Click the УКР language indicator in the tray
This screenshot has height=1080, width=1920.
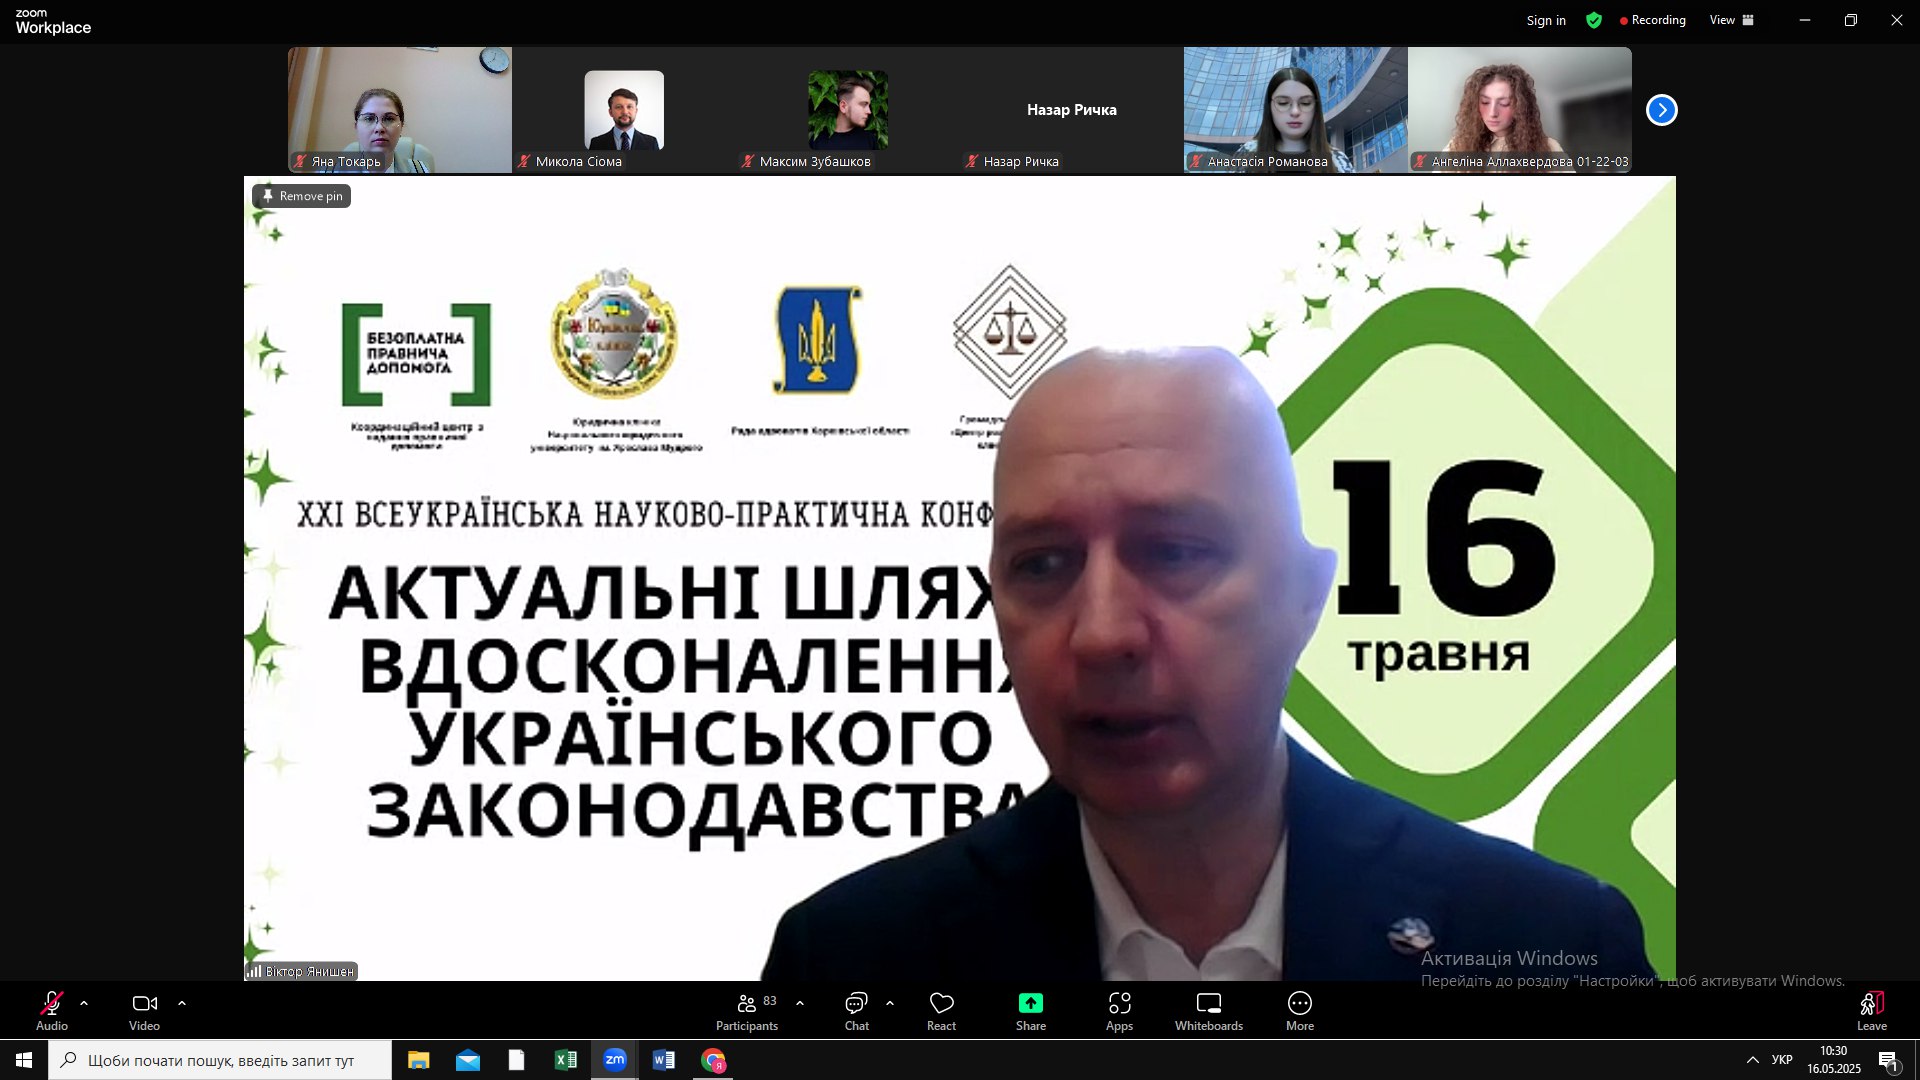1781,1060
